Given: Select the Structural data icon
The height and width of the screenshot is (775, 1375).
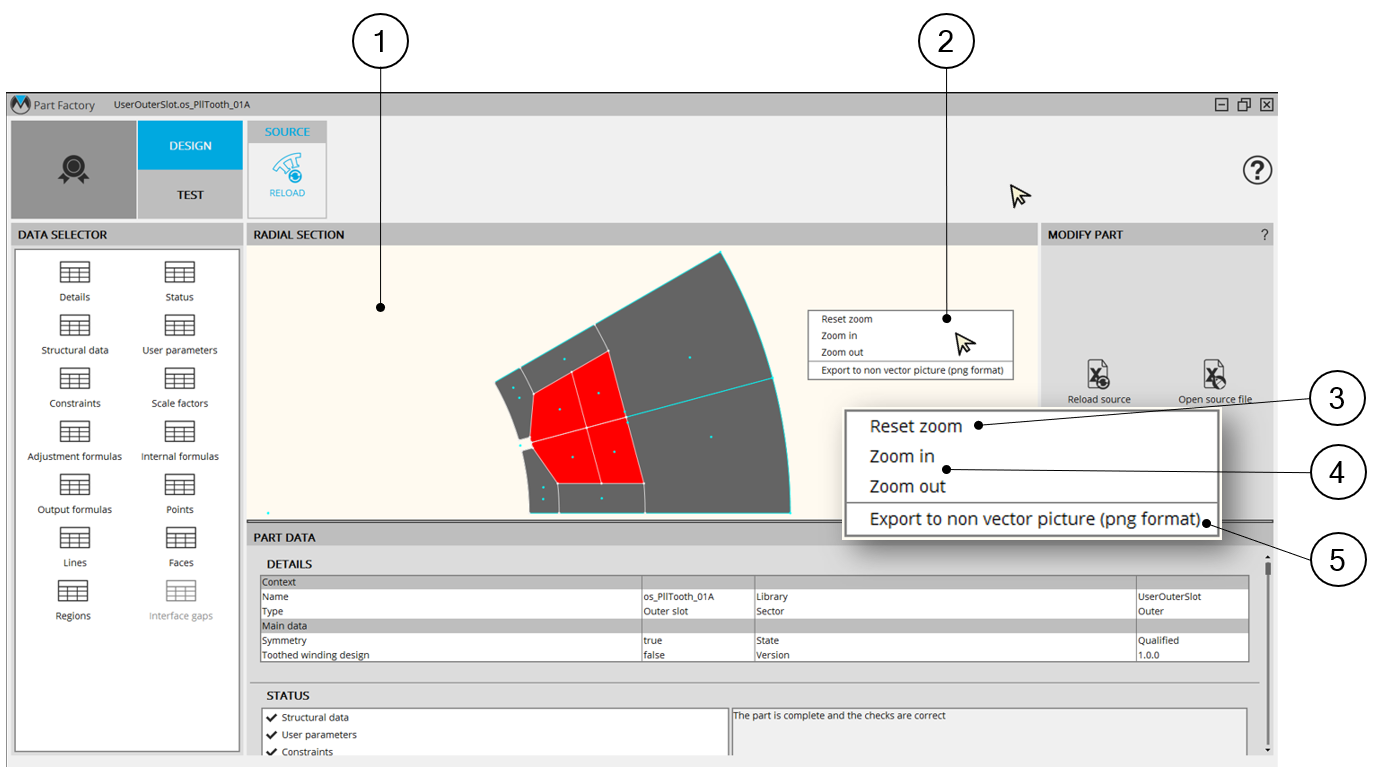Looking at the screenshot, I should point(75,326).
